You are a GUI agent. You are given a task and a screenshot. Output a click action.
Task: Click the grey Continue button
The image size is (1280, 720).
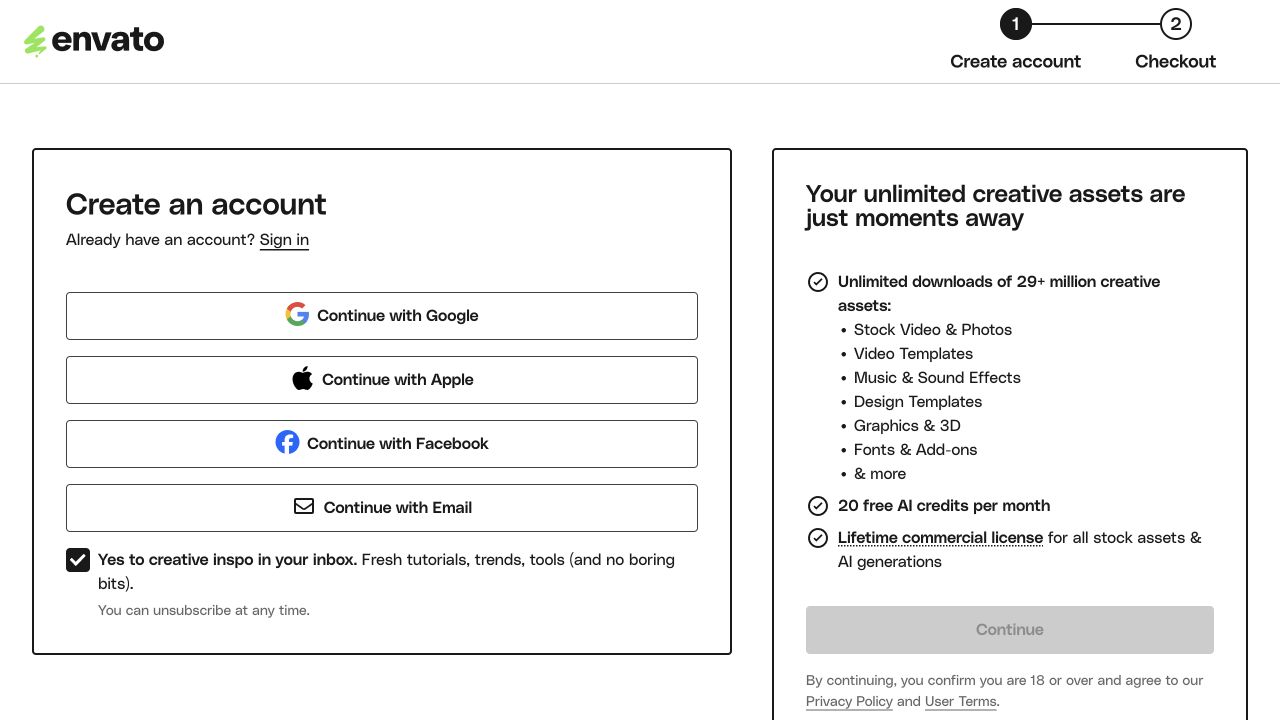[1010, 630]
